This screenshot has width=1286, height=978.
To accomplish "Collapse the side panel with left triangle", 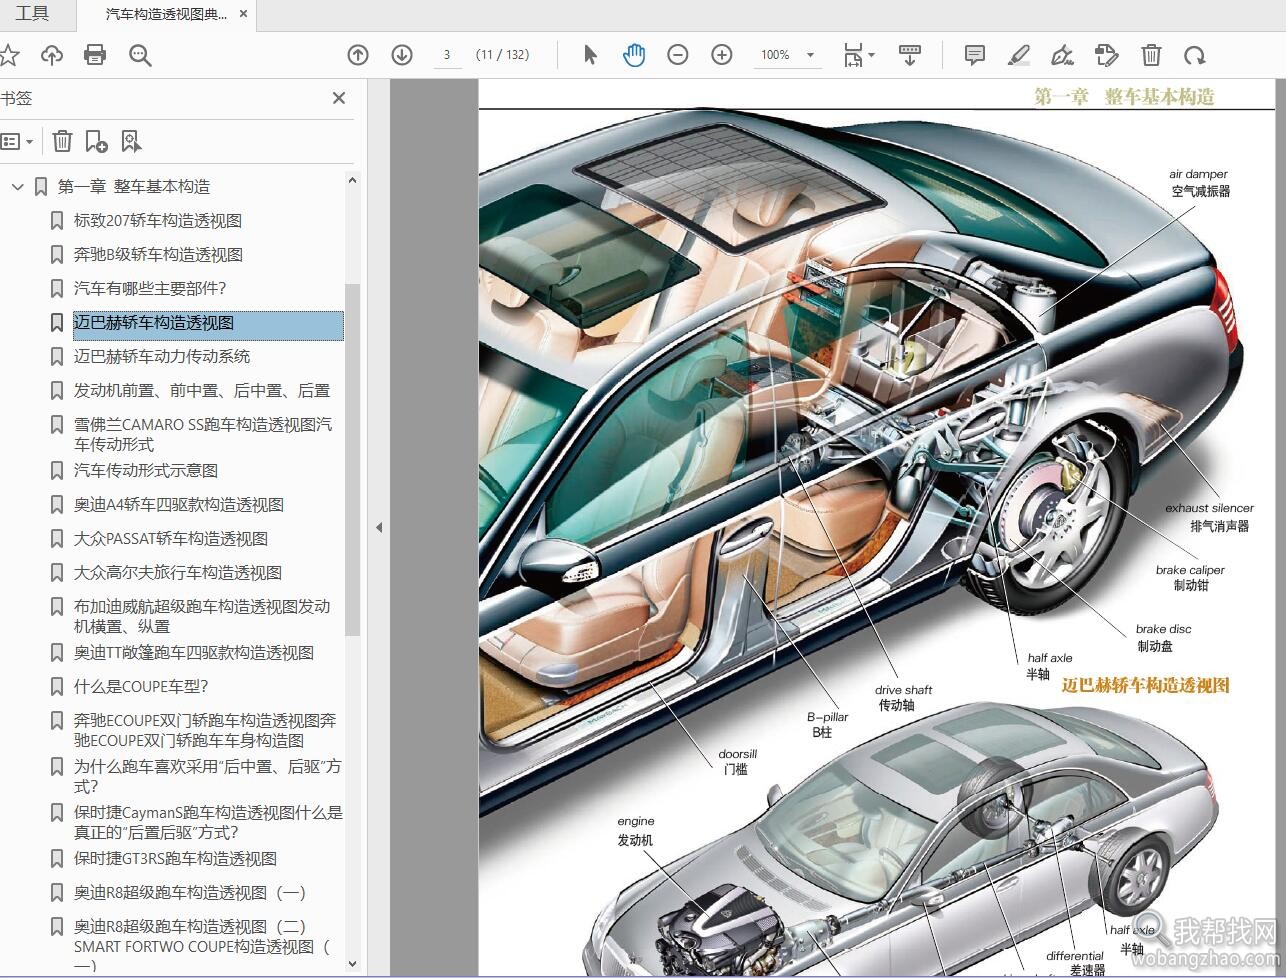I will pos(379,527).
